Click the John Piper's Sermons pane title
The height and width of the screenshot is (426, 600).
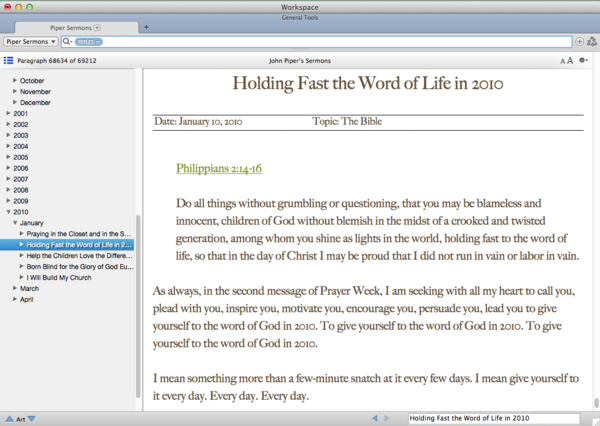[x=300, y=60]
